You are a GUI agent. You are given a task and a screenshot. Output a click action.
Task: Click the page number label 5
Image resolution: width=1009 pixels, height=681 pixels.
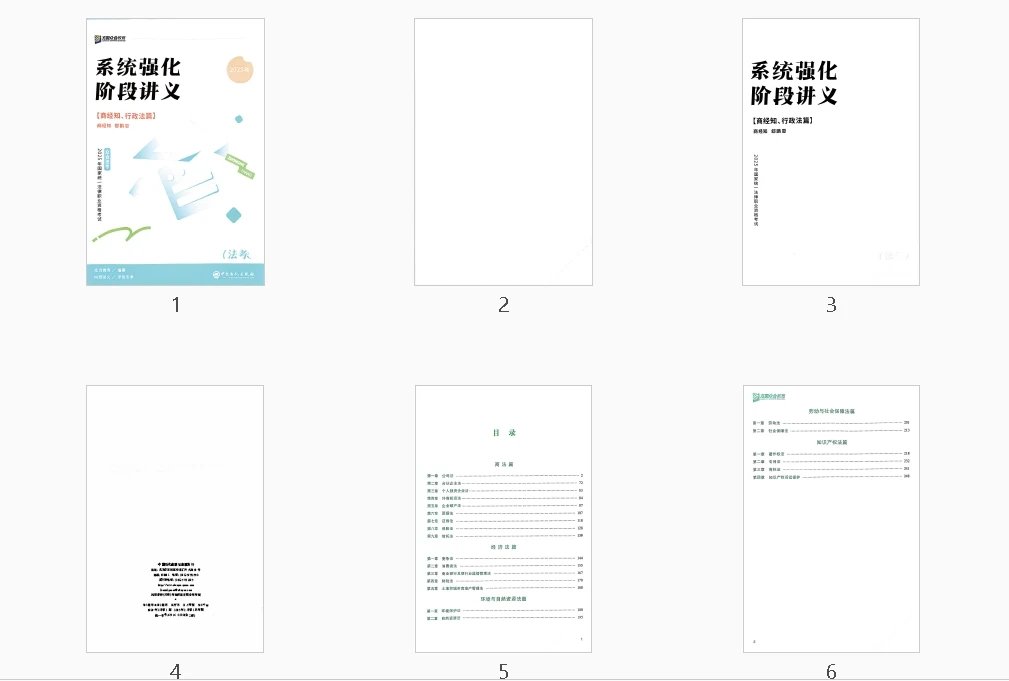tap(503, 672)
